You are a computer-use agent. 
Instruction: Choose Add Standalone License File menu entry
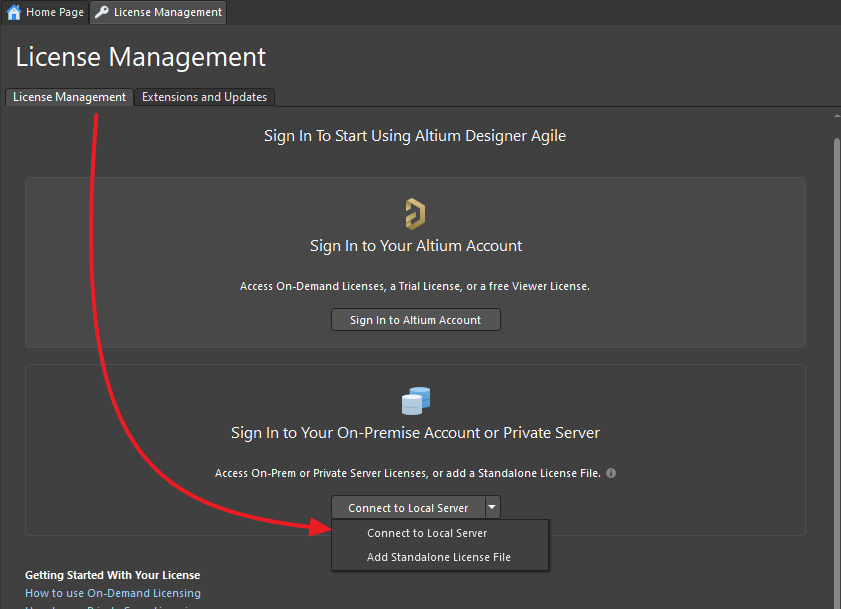point(439,557)
